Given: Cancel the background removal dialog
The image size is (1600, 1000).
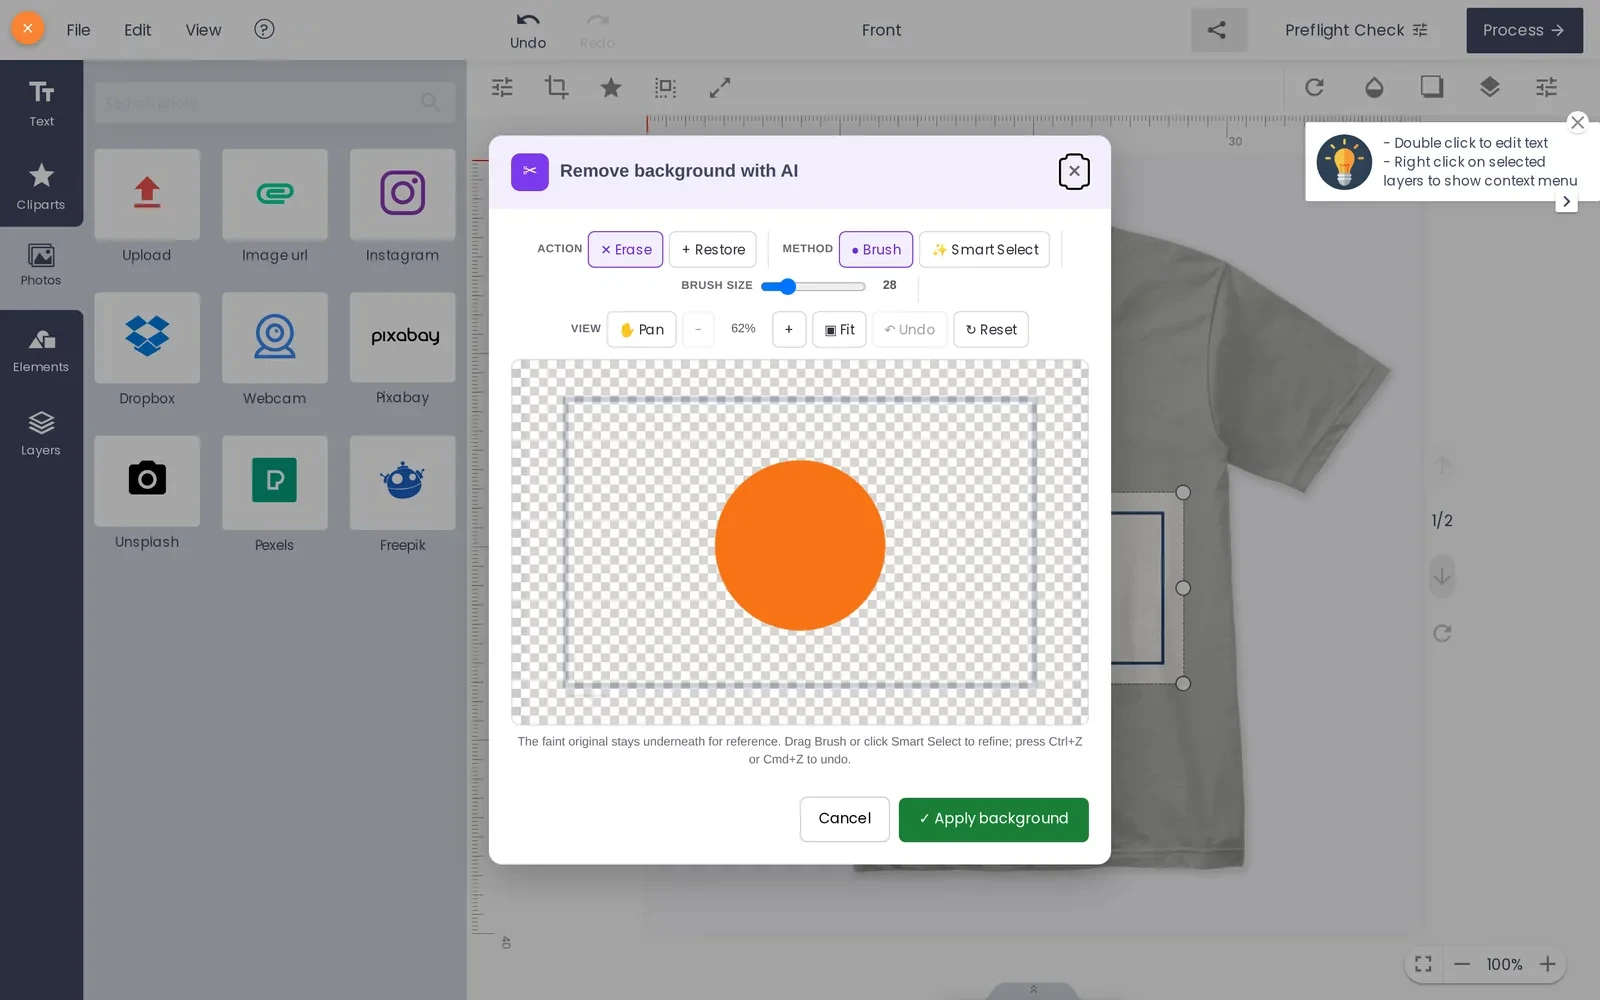Looking at the screenshot, I should pyautogui.click(x=844, y=819).
